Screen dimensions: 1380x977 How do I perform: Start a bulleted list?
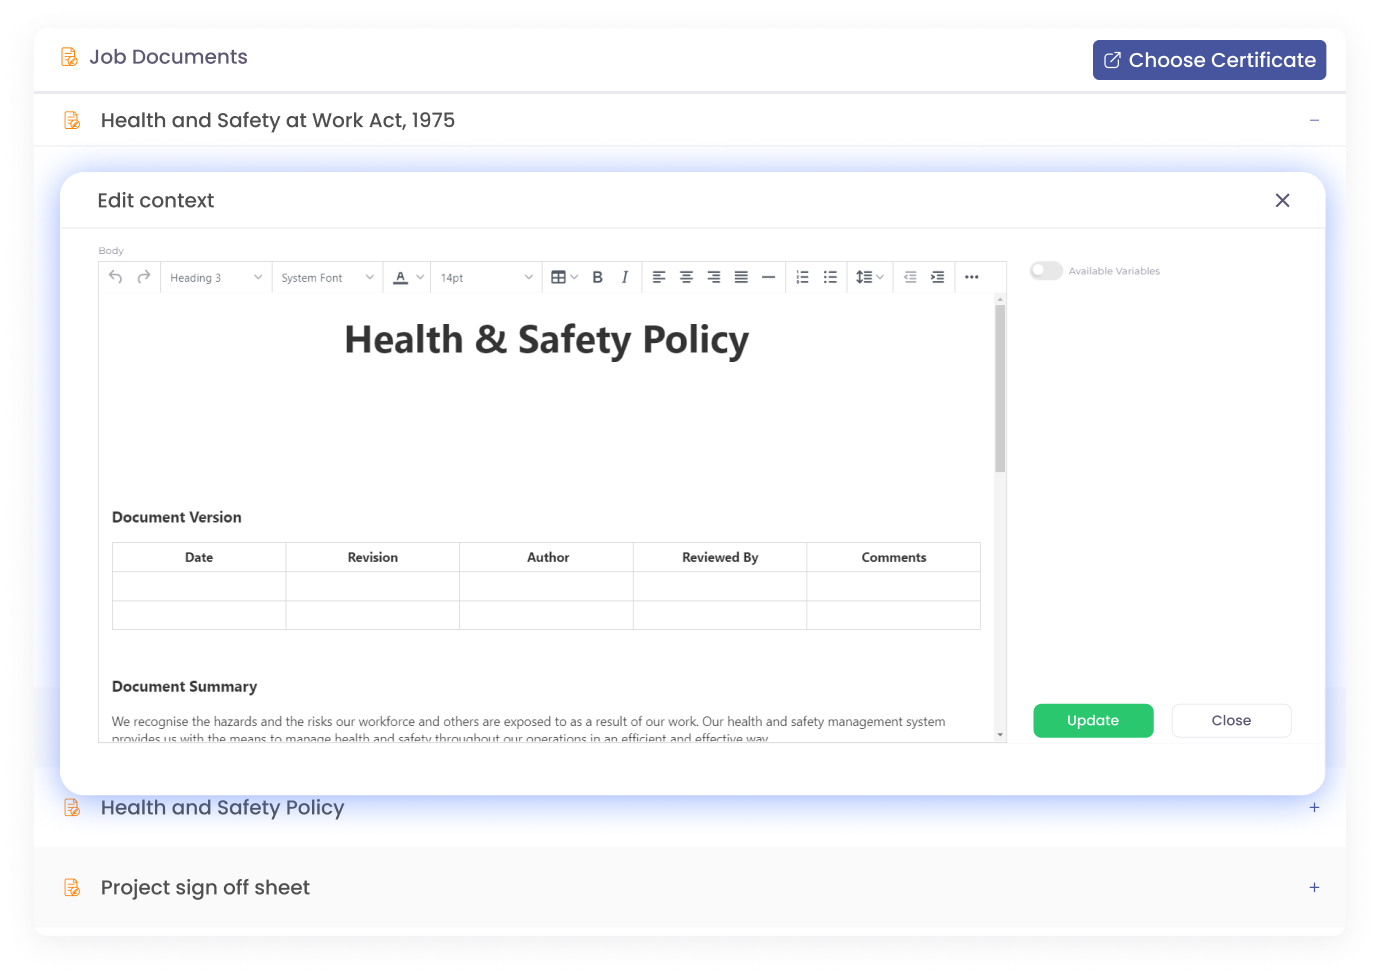click(830, 277)
